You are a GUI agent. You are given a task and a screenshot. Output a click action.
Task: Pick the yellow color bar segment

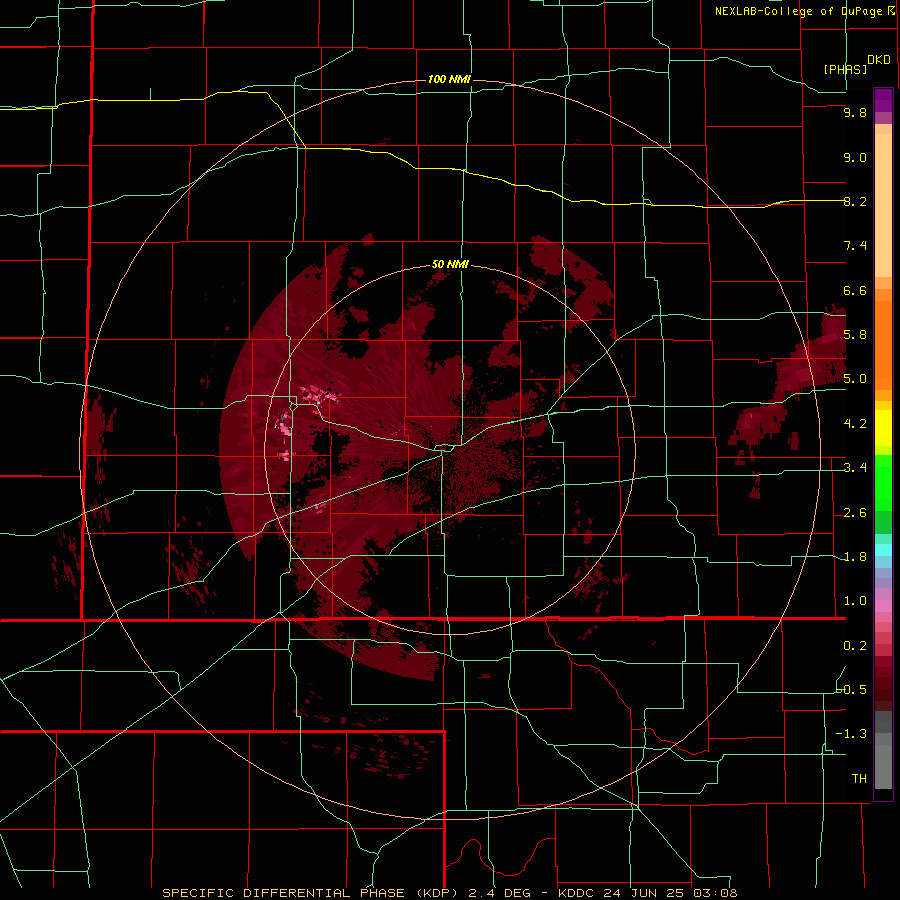coord(883,428)
